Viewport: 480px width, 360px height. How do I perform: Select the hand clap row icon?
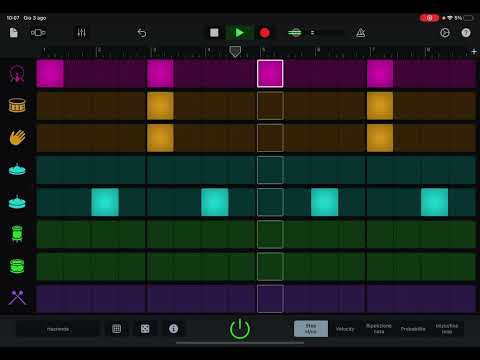(17, 138)
